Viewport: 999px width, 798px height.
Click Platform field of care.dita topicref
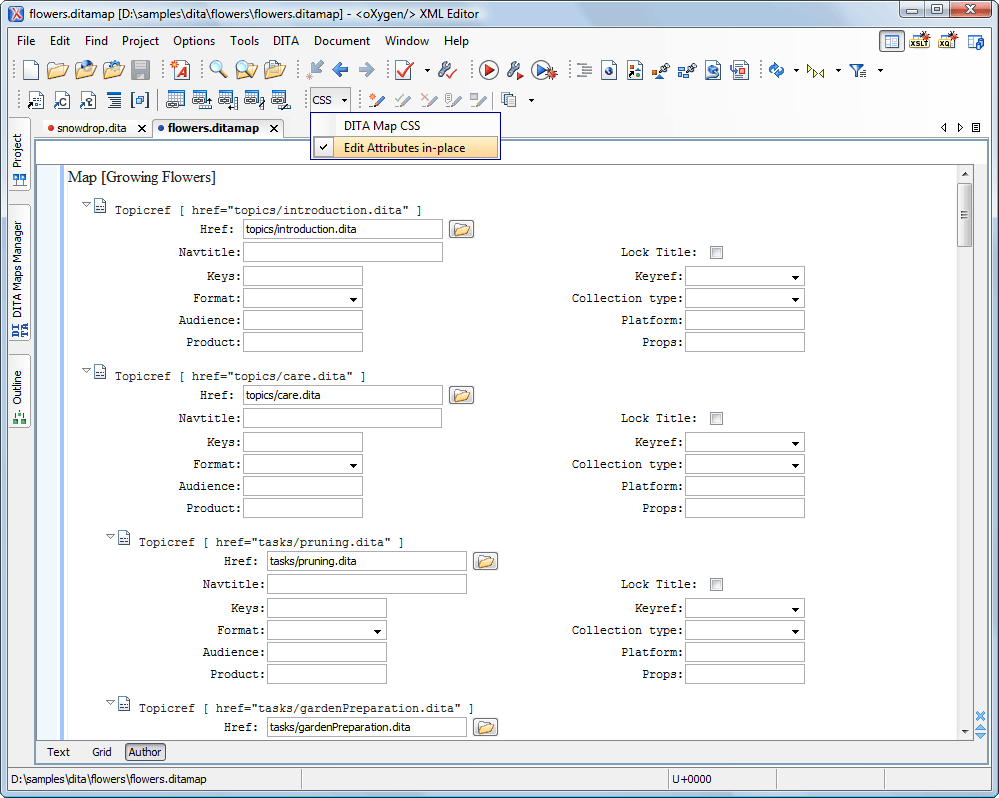pyautogui.click(x=745, y=487)
